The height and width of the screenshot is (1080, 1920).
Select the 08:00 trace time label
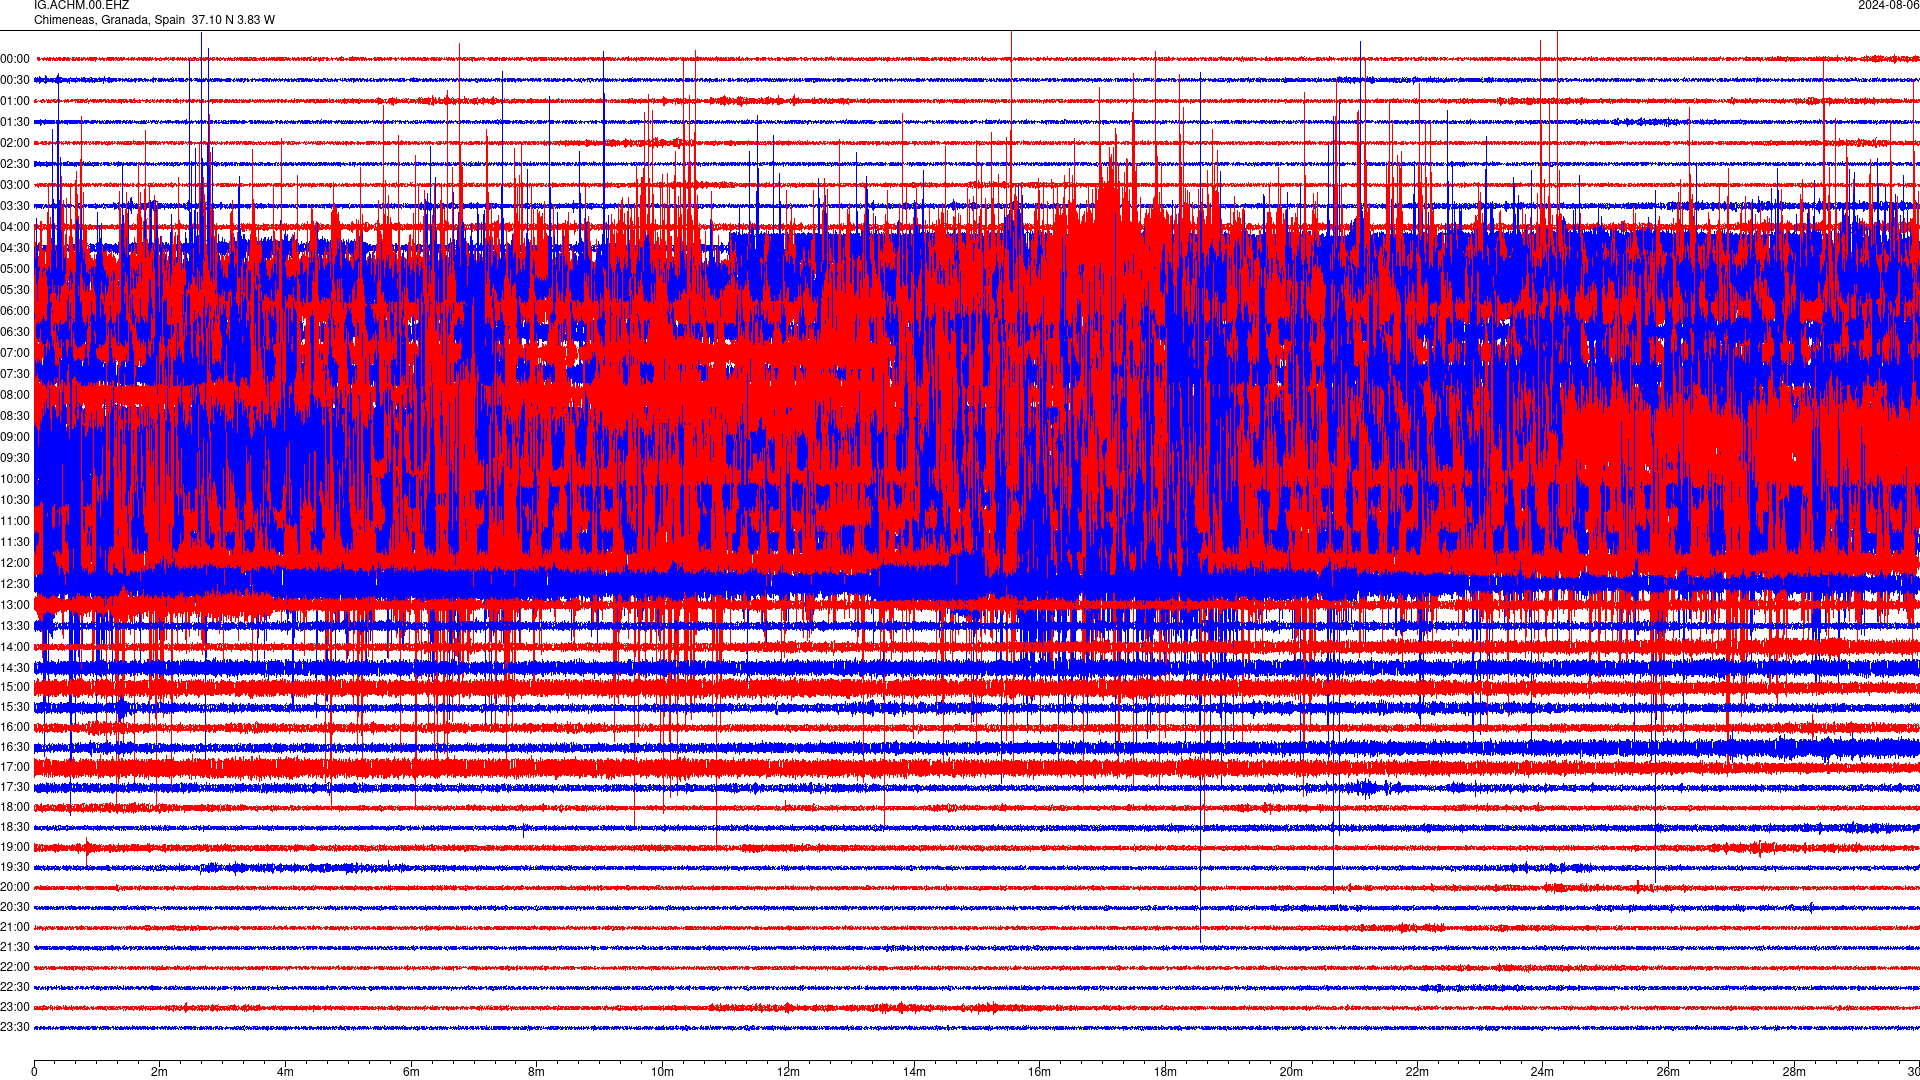[15, 395]
